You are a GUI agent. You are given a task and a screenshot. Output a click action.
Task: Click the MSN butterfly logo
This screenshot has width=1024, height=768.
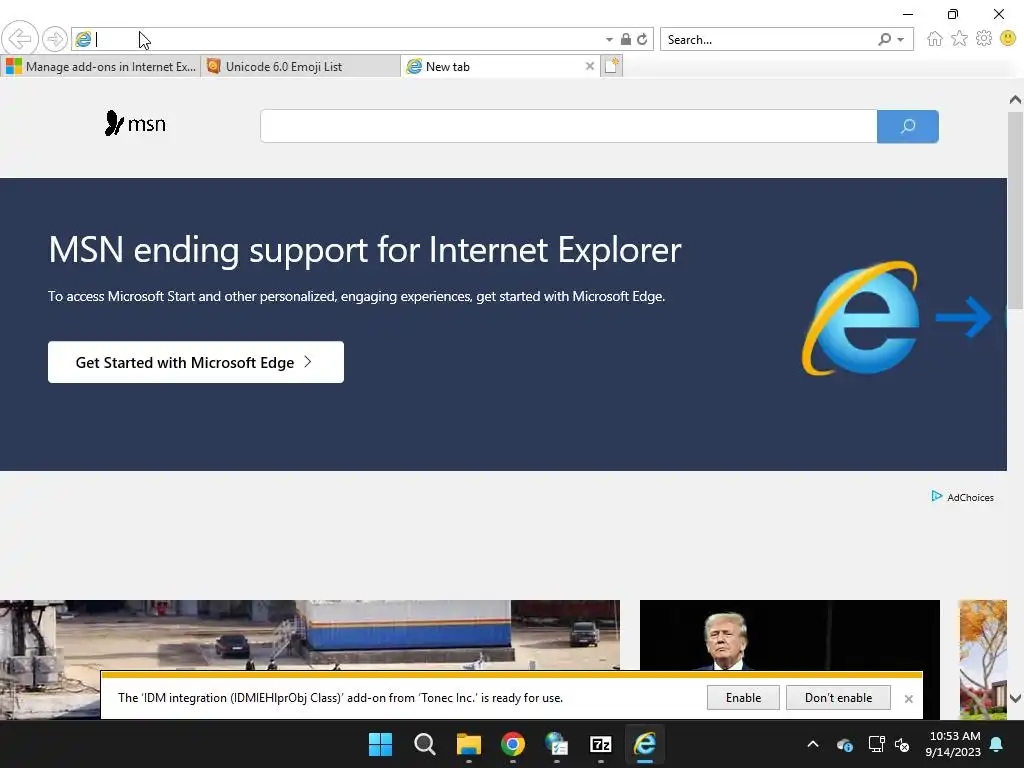coord(135,123)
